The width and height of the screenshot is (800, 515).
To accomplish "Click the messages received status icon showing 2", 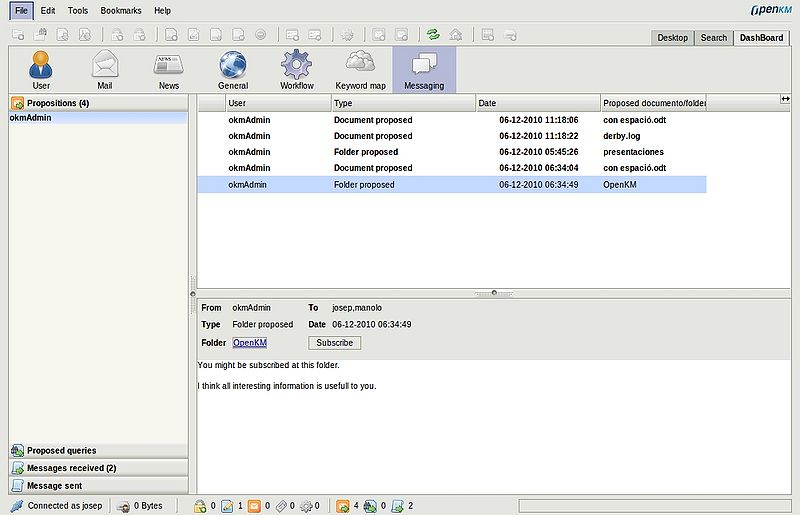I will [397, 506].
